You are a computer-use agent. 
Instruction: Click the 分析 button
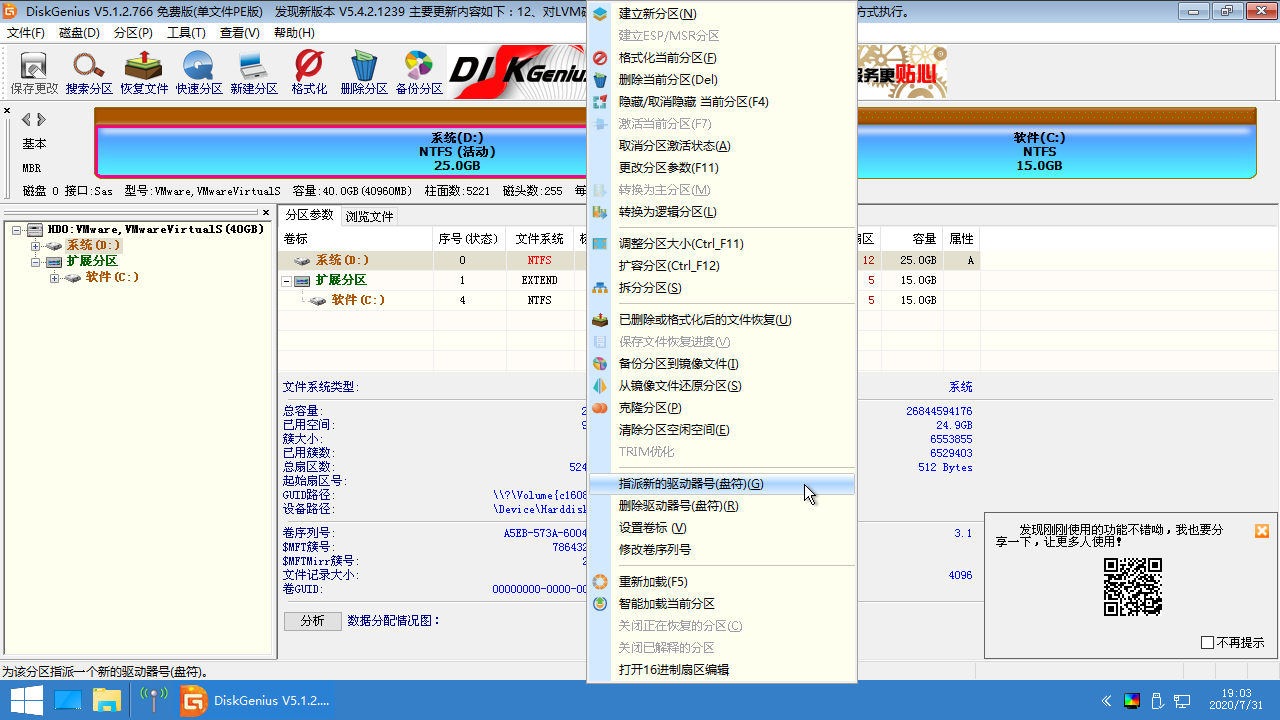pos(313,621)
